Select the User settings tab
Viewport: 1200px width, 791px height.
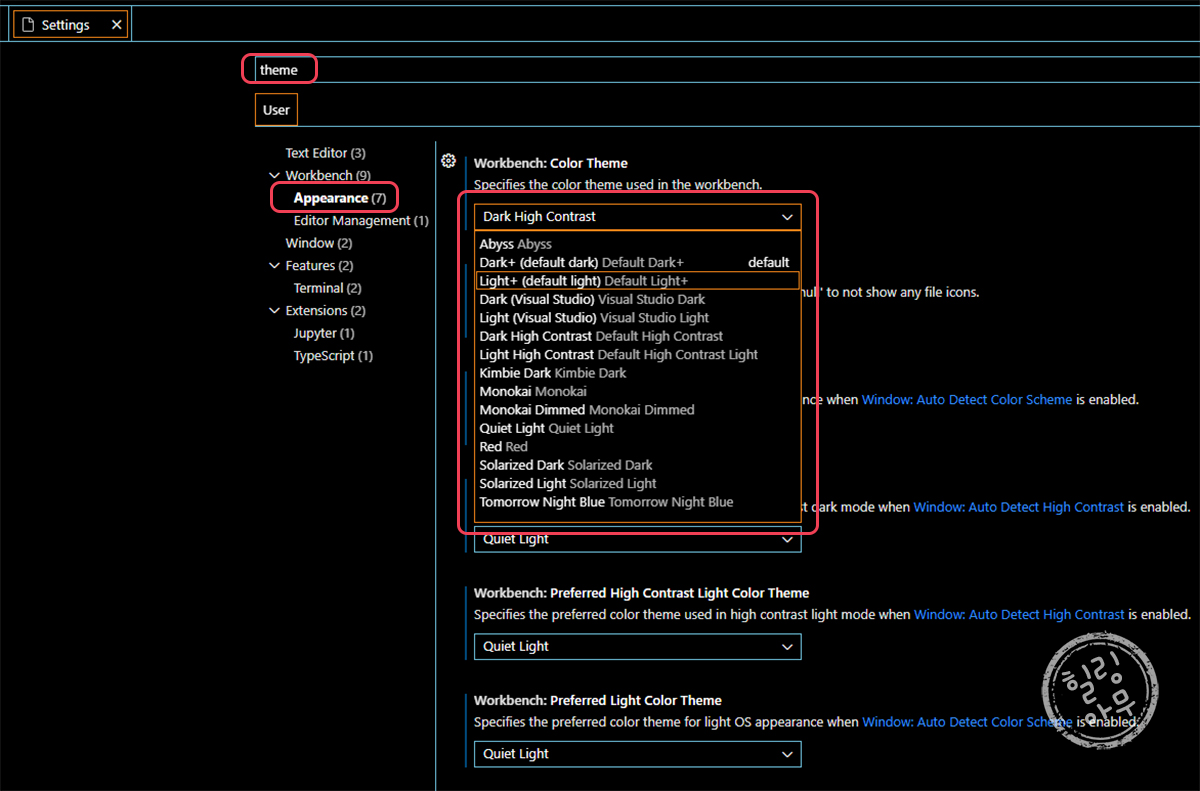point(276,110)
